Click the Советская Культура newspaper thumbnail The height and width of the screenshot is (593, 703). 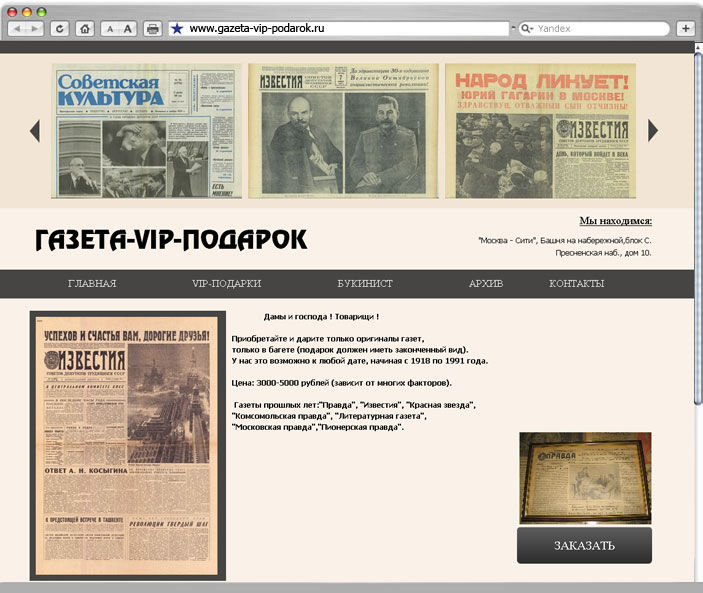pos(146,131)
